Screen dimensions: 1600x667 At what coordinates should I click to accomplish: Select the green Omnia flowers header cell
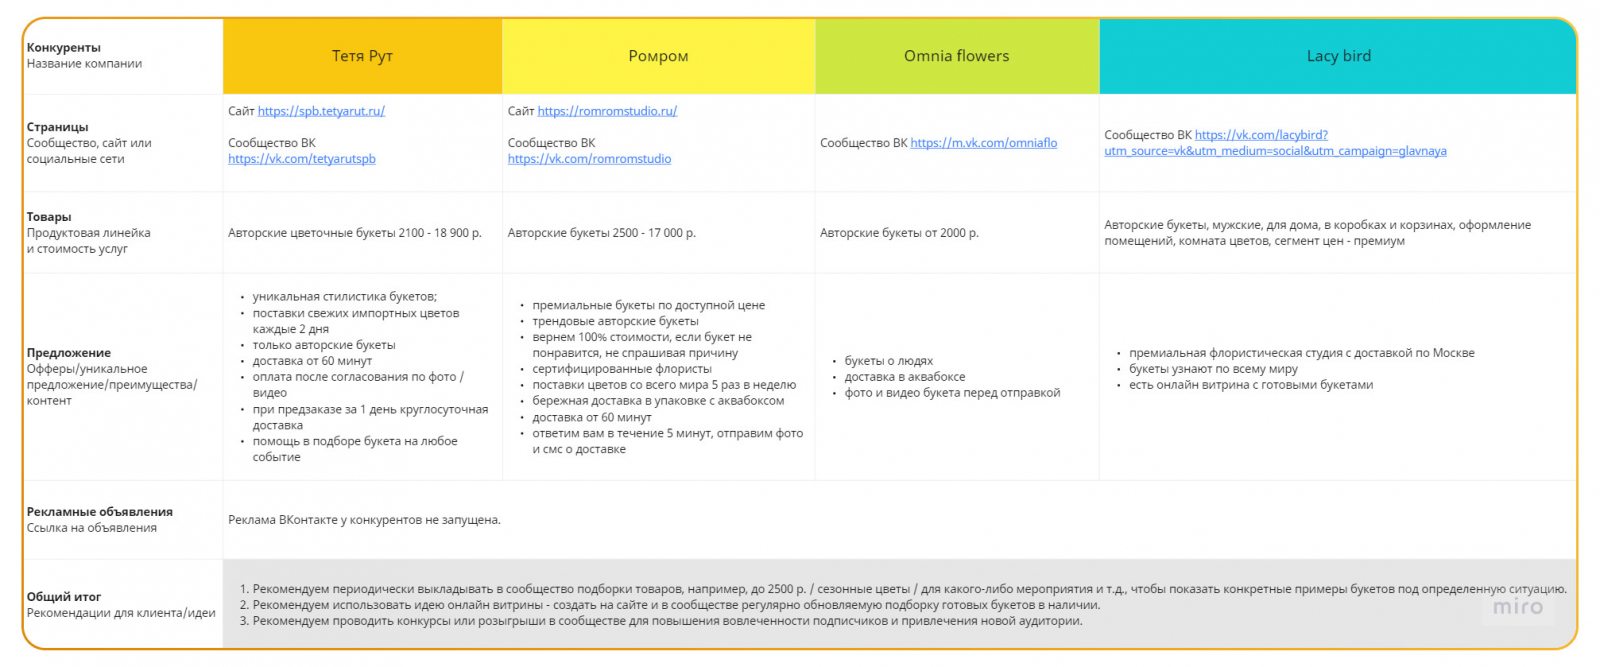[957, 56]
